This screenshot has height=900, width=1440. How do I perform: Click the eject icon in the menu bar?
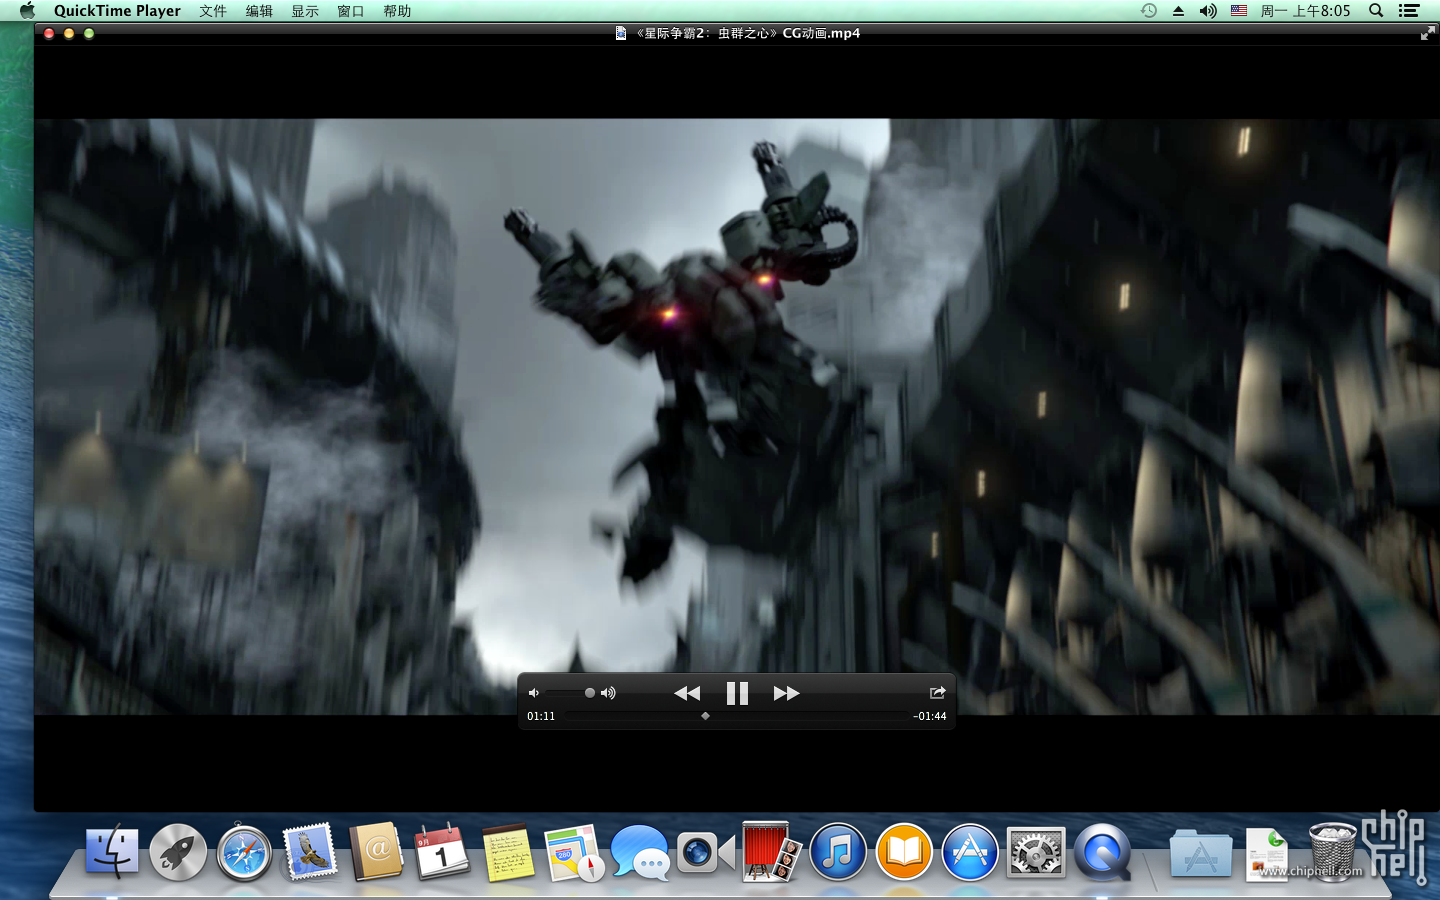pyautogui.click(x=1178, y=11)
